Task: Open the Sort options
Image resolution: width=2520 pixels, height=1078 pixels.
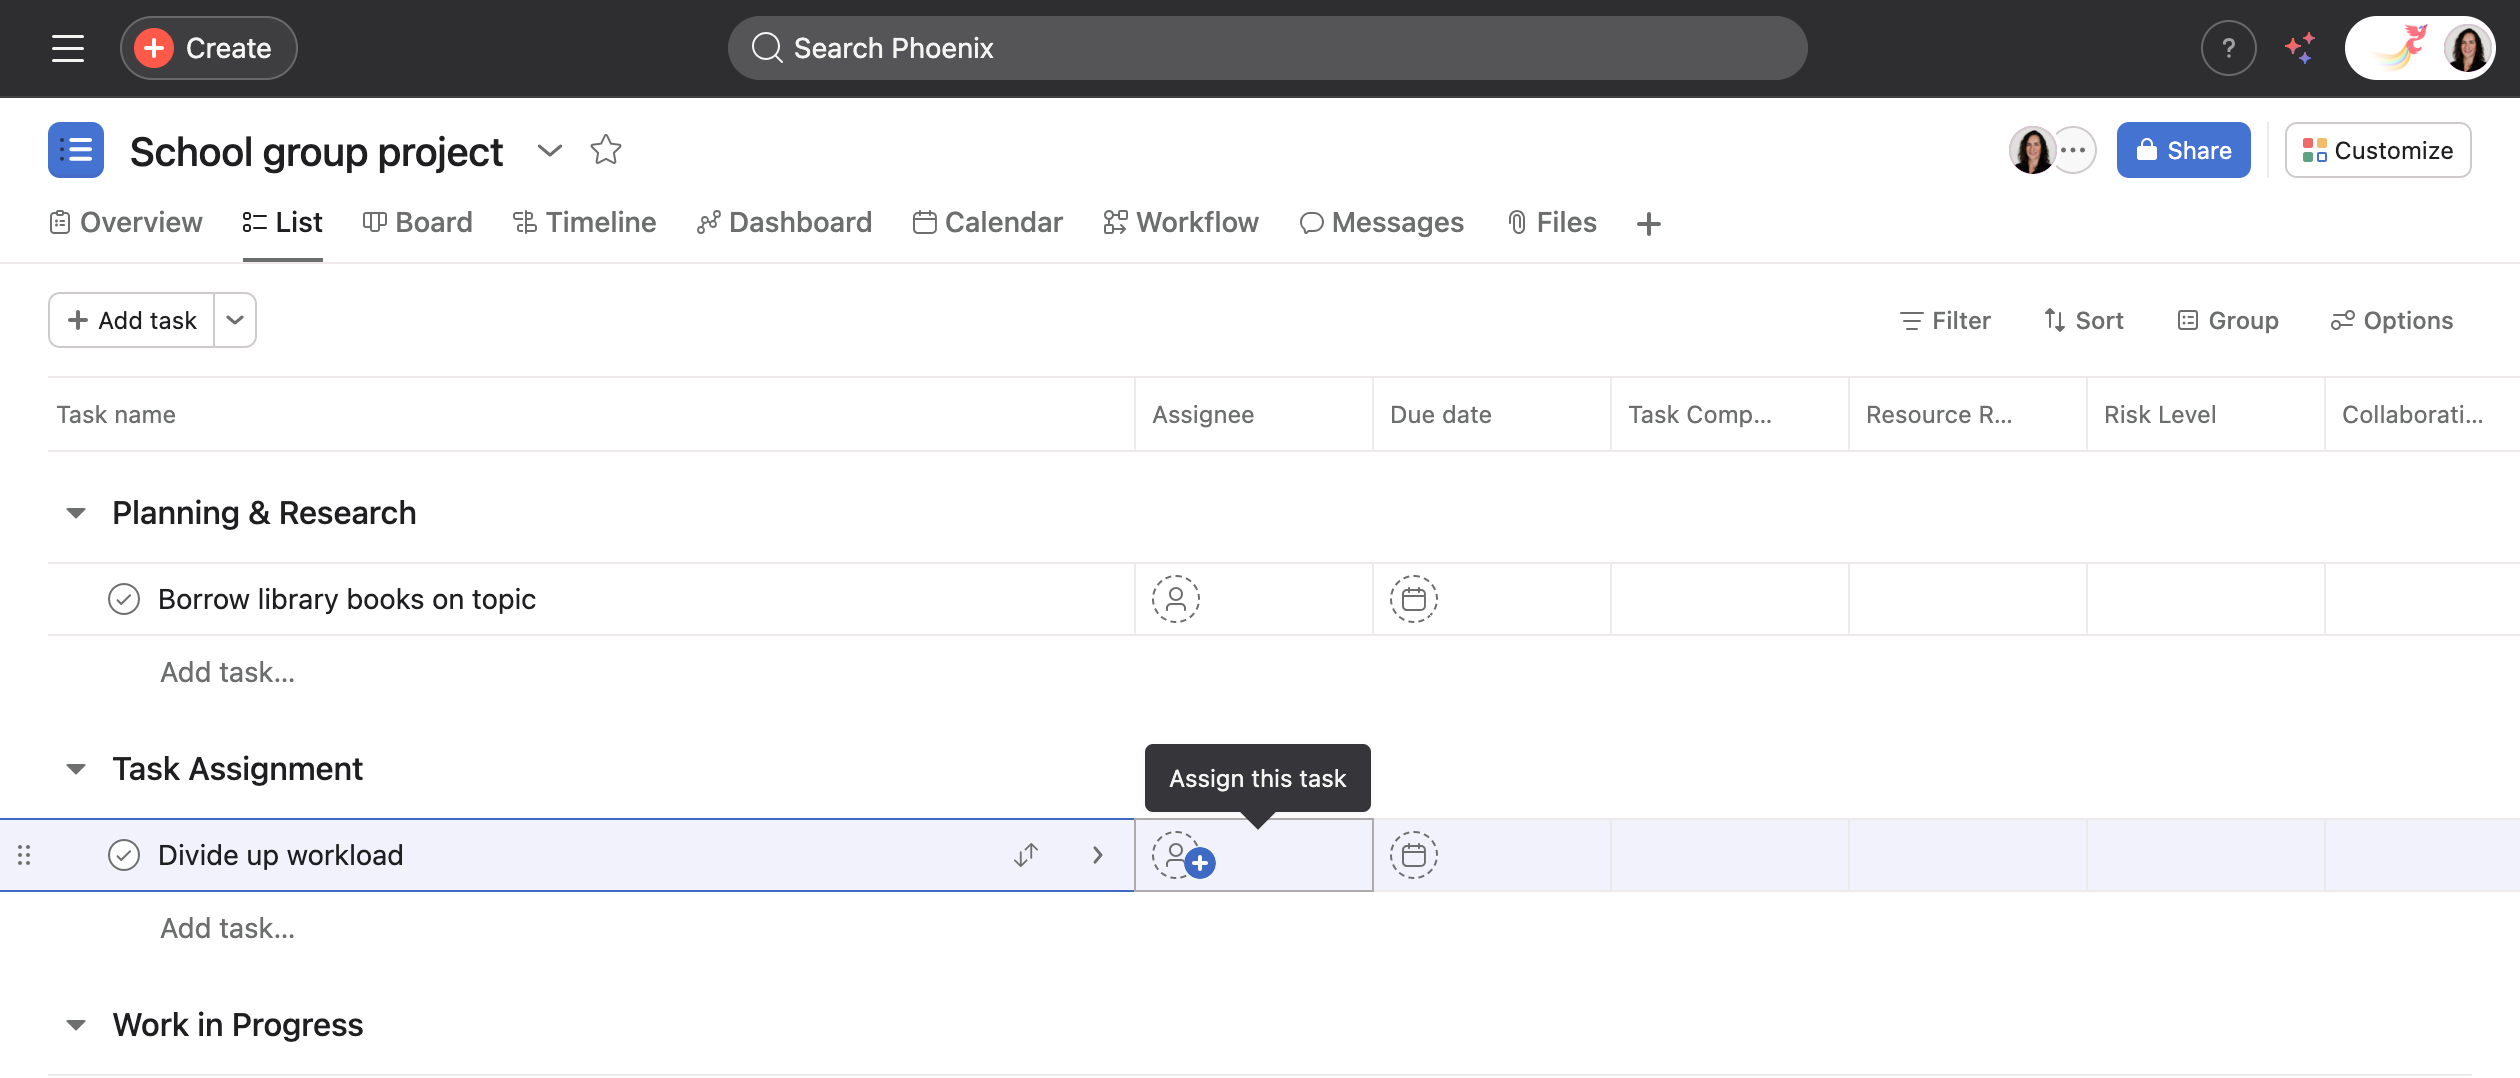Action: [2083, 319]
